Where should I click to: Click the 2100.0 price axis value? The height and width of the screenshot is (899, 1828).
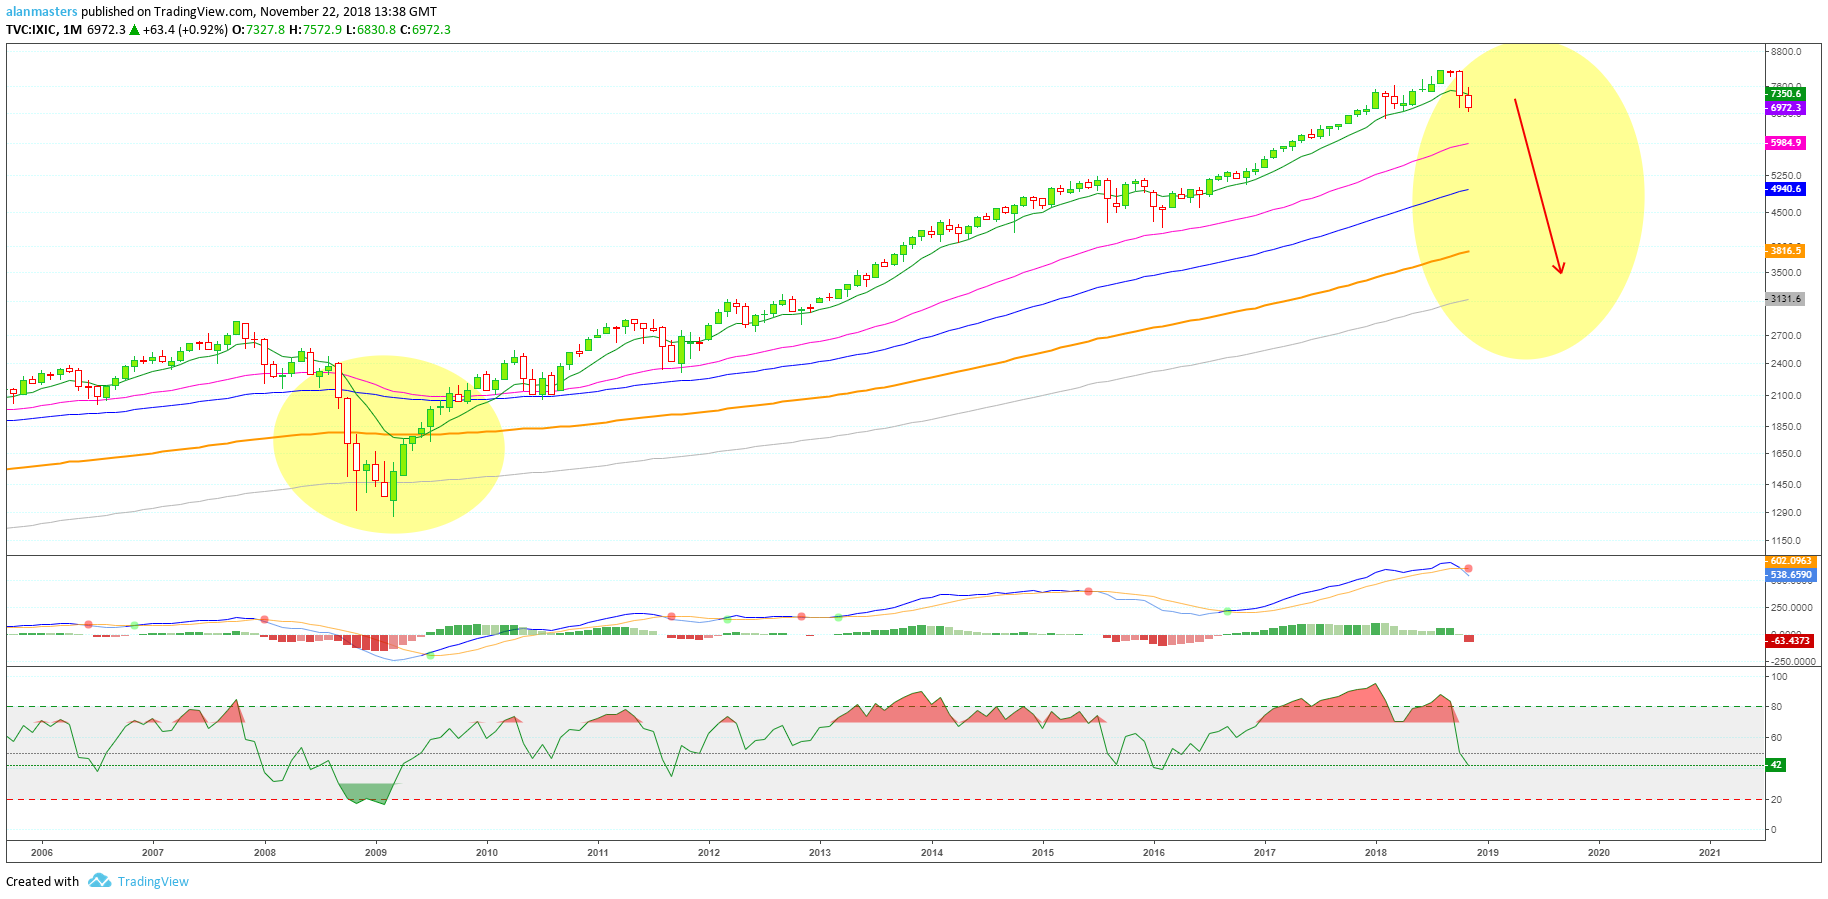1786,396
